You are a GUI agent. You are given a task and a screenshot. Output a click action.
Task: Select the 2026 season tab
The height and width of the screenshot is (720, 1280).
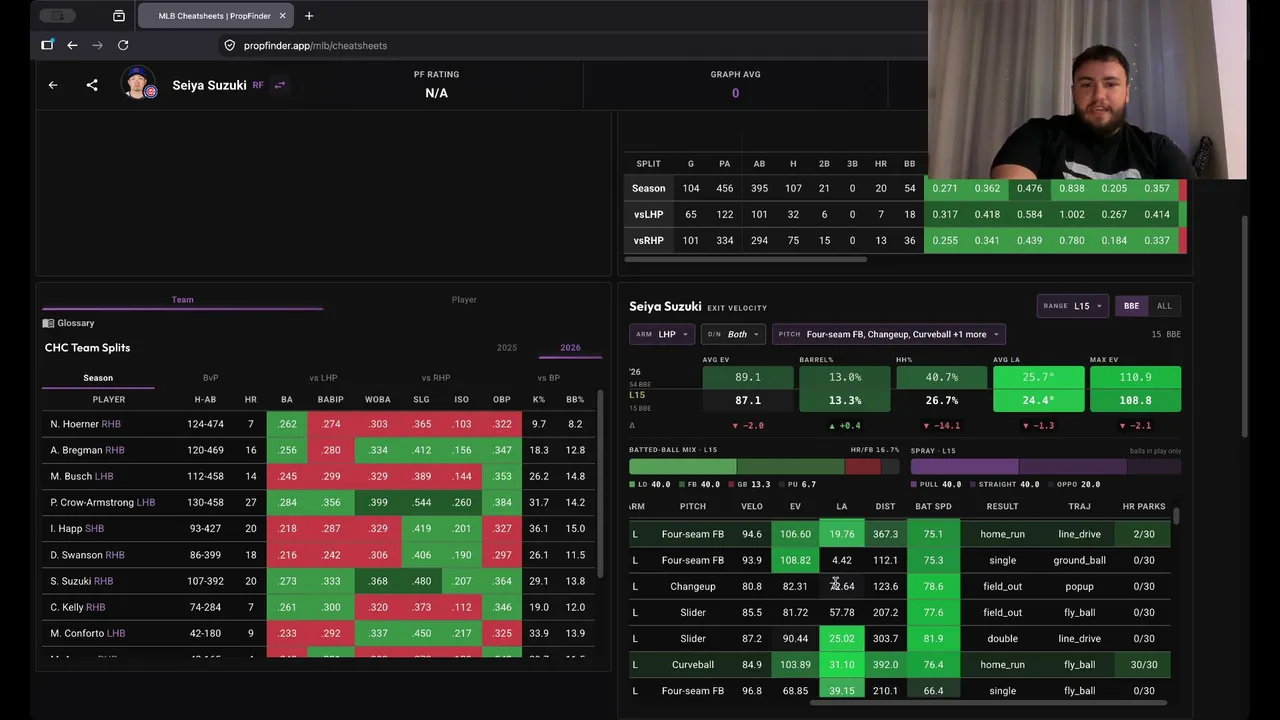(x=570, y=348)
